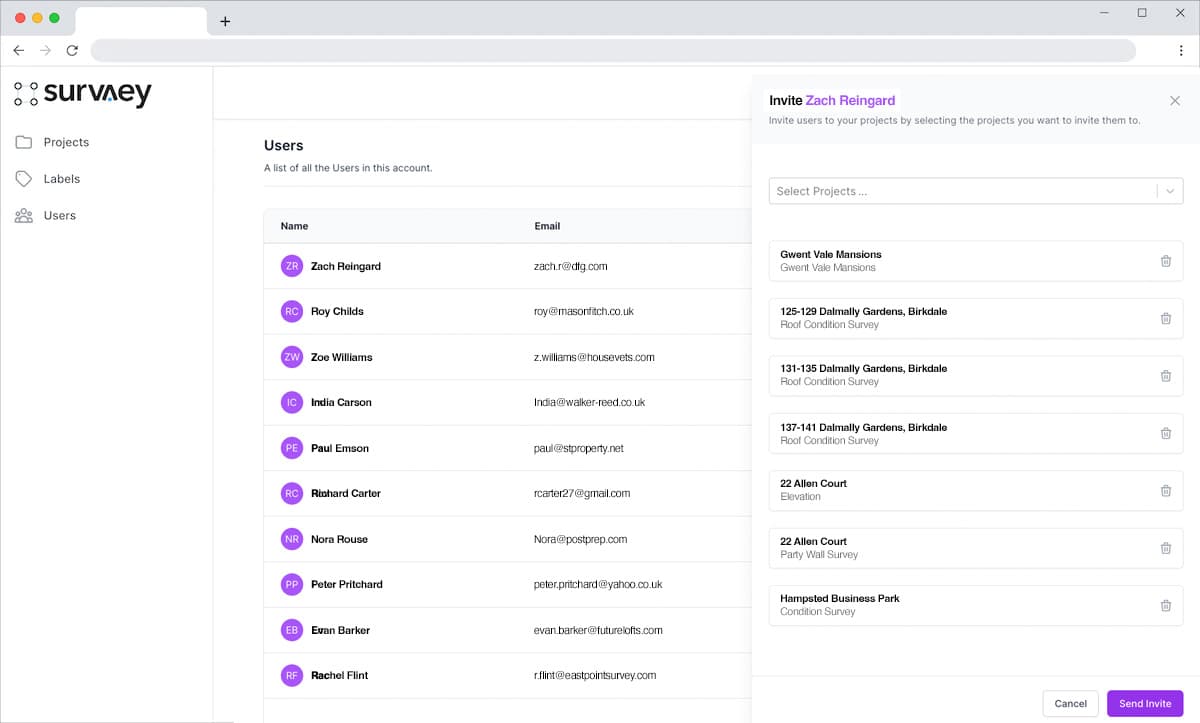The height and width of the screenshot is (723, 1200).
Task: Expand the Select Projects dropdown arrow
Action: pos(1170,191)
